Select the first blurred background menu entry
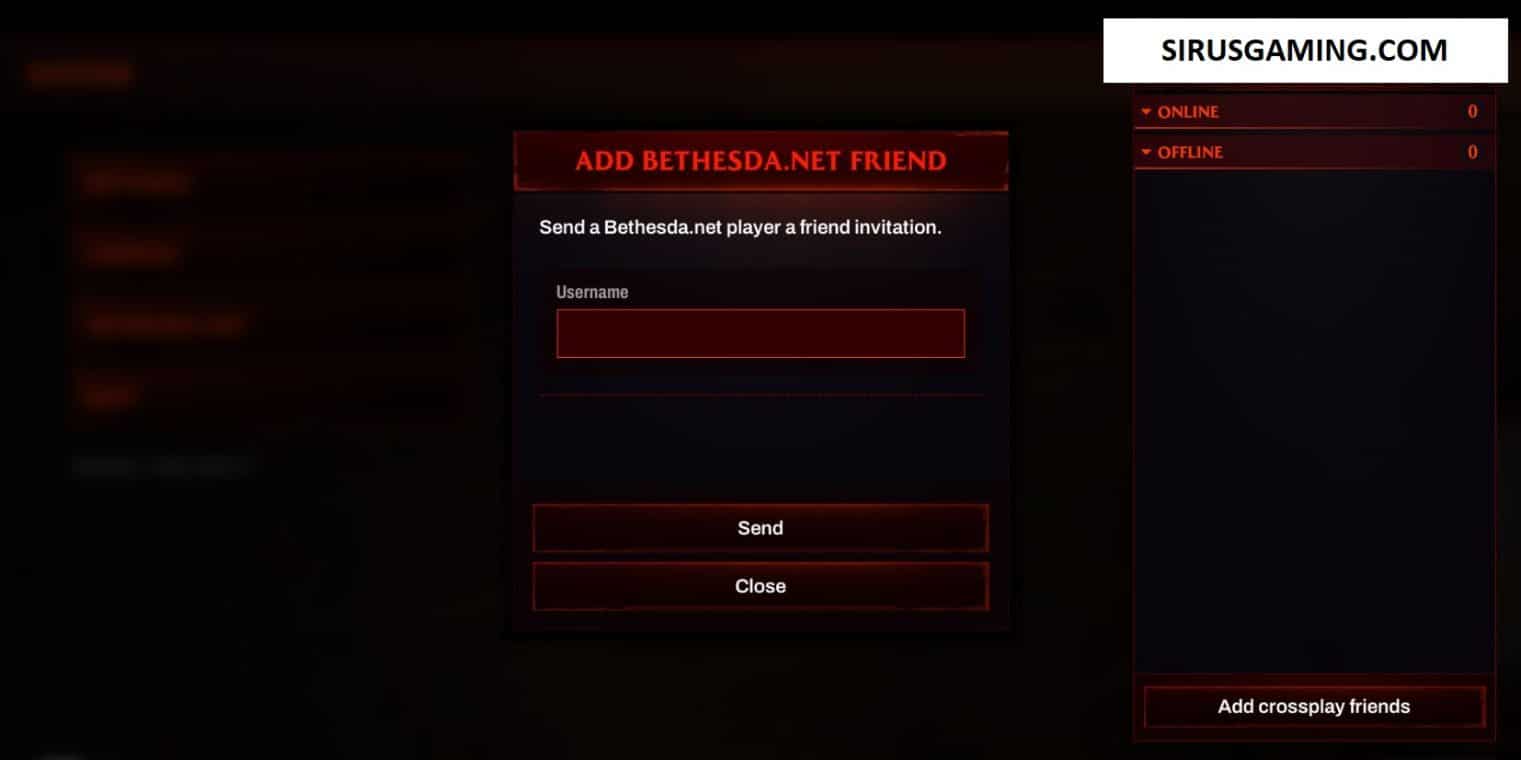 137,182
